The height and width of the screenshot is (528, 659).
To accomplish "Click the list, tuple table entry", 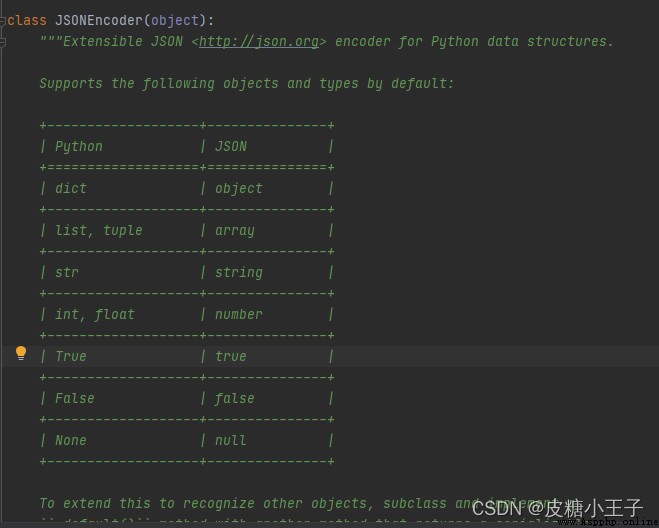I will (x=99, y=230).
